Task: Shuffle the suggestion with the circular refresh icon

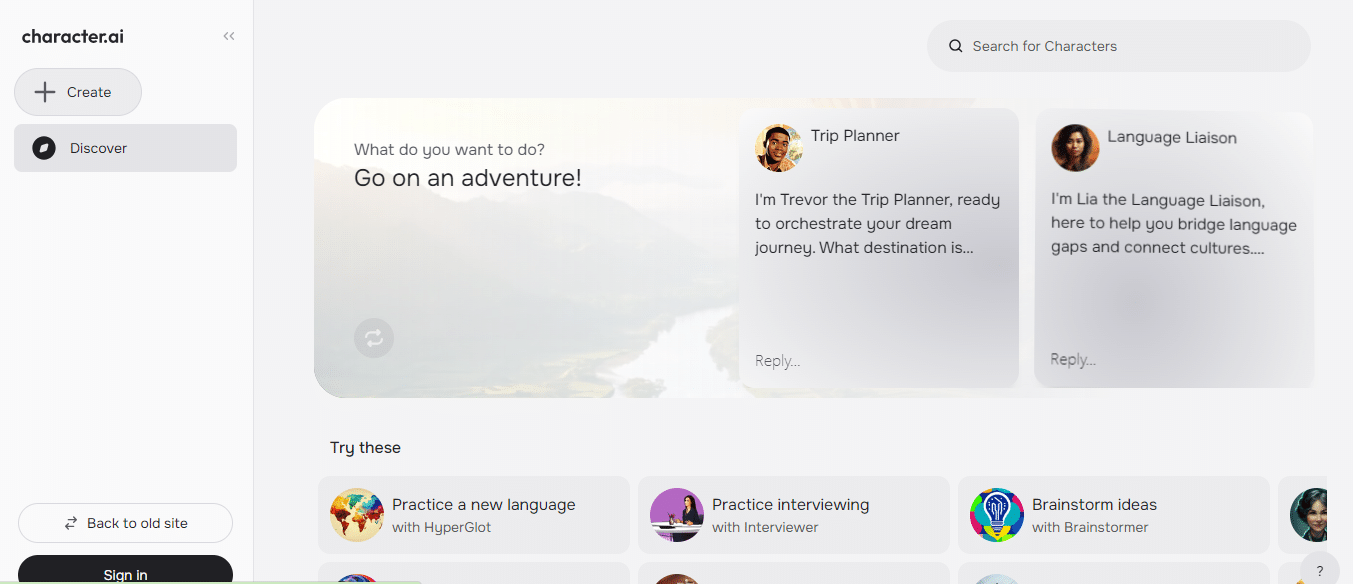Action: pyautogui.click(x=374, y=338)
